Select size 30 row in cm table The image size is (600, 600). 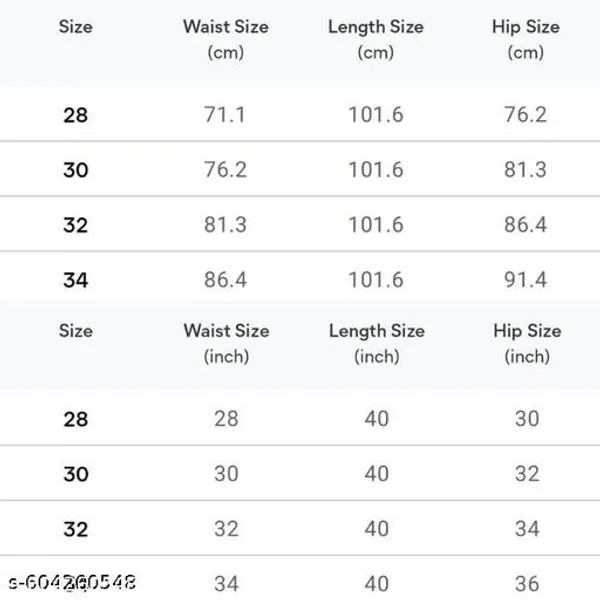(300, 169)
